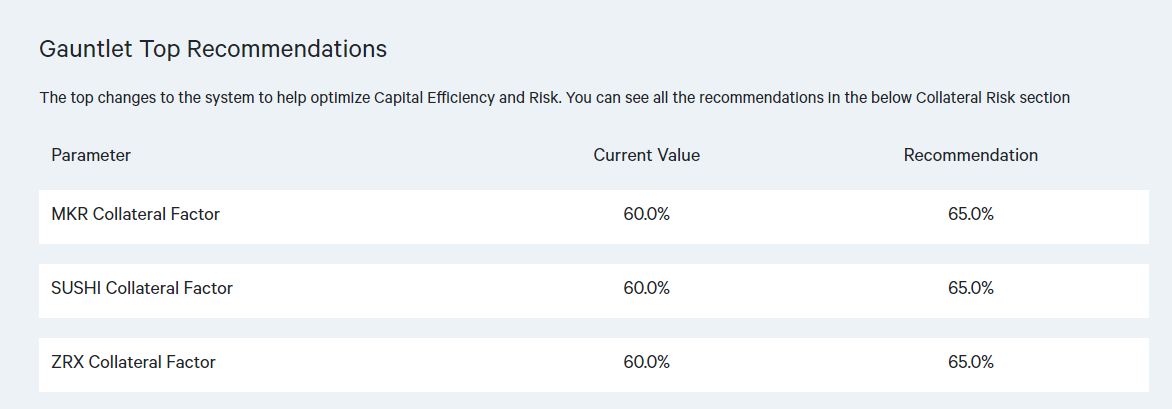Click MKR's recommended value of 65.0%
This screenshot has height=409, width=1172.
click(970, 214)
